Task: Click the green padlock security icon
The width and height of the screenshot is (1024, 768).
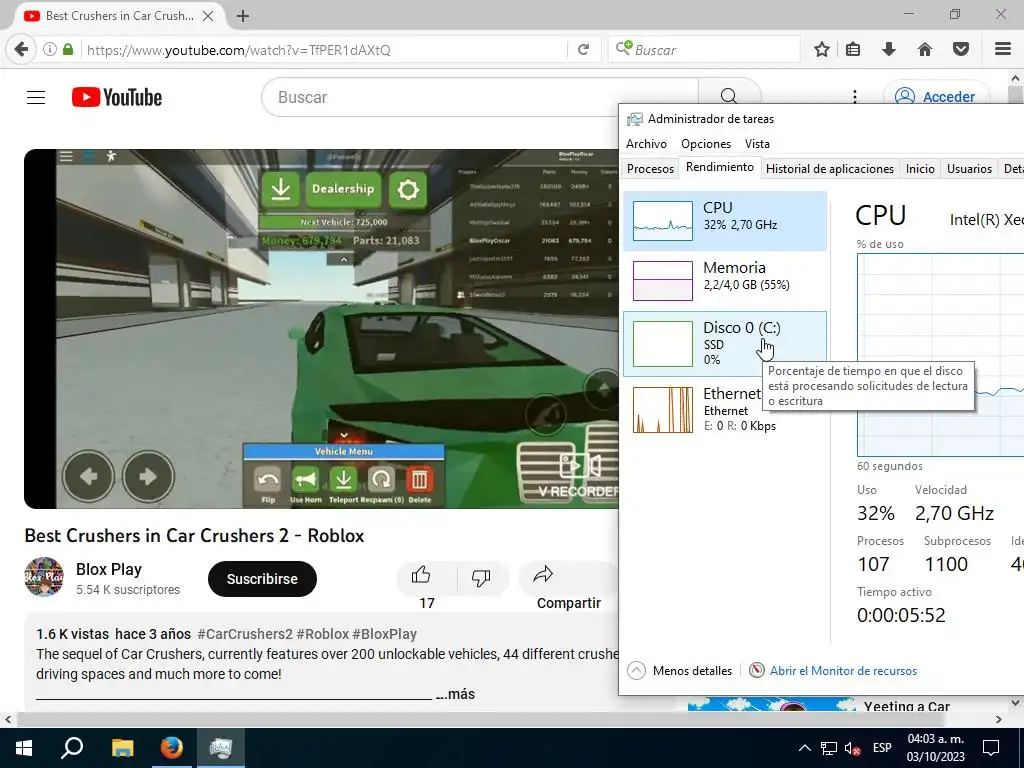Action: coord(68,50)
